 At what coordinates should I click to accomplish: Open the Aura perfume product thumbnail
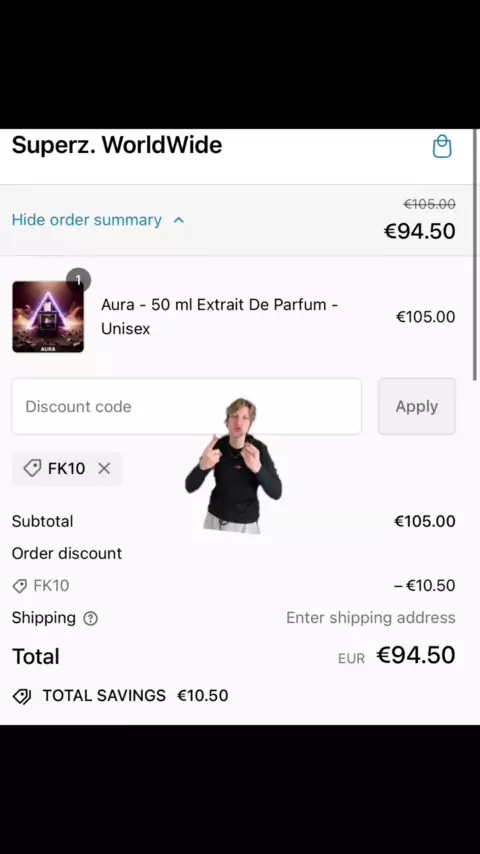(x=48, y=317)
